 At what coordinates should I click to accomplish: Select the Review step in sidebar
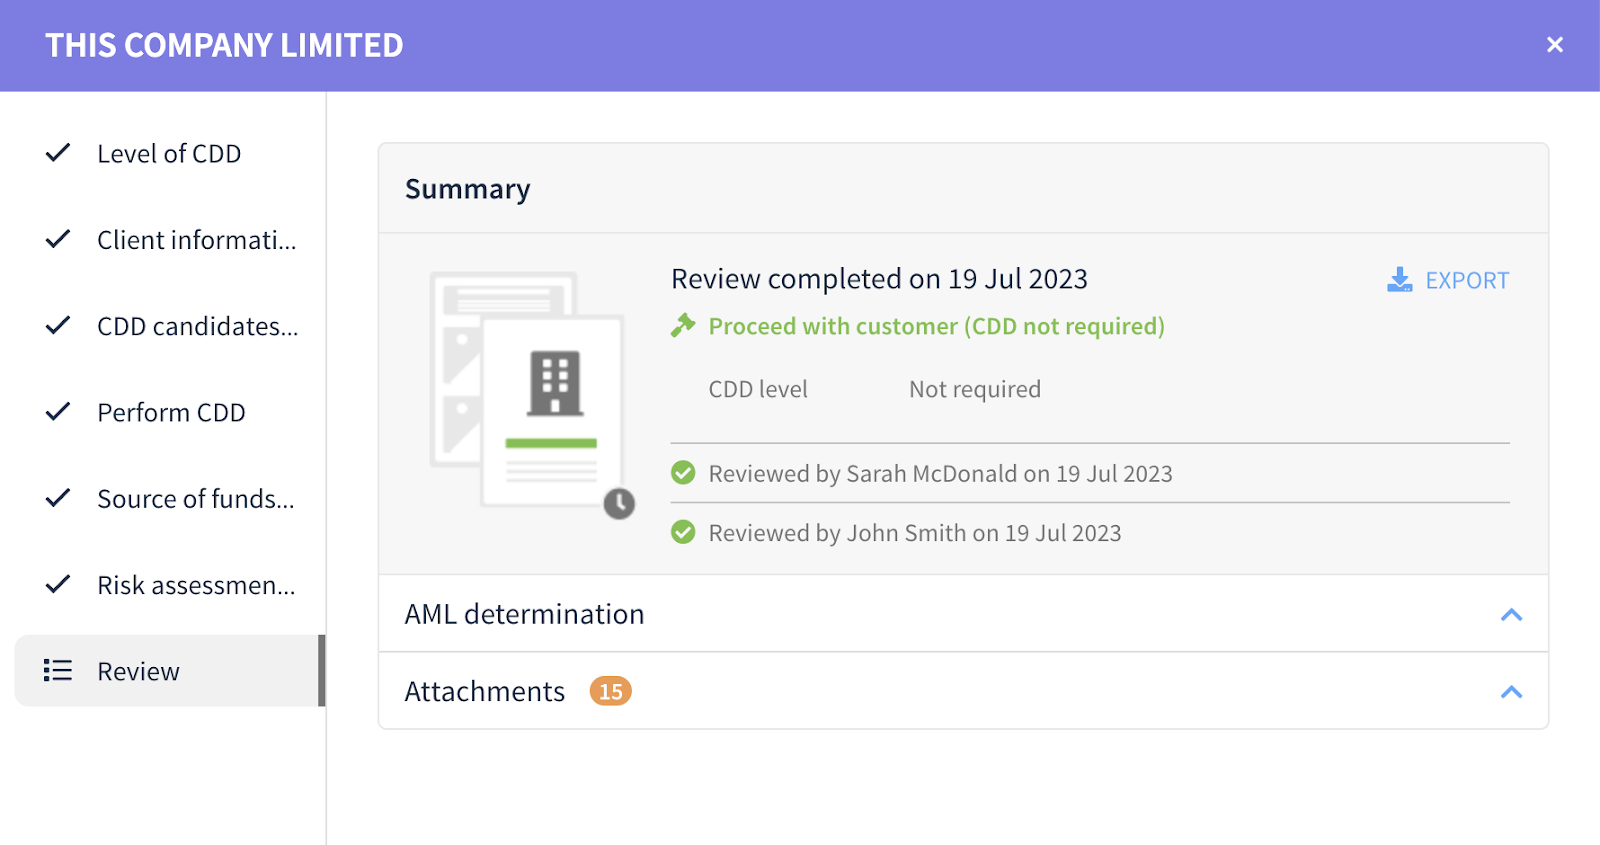[170, 671]
